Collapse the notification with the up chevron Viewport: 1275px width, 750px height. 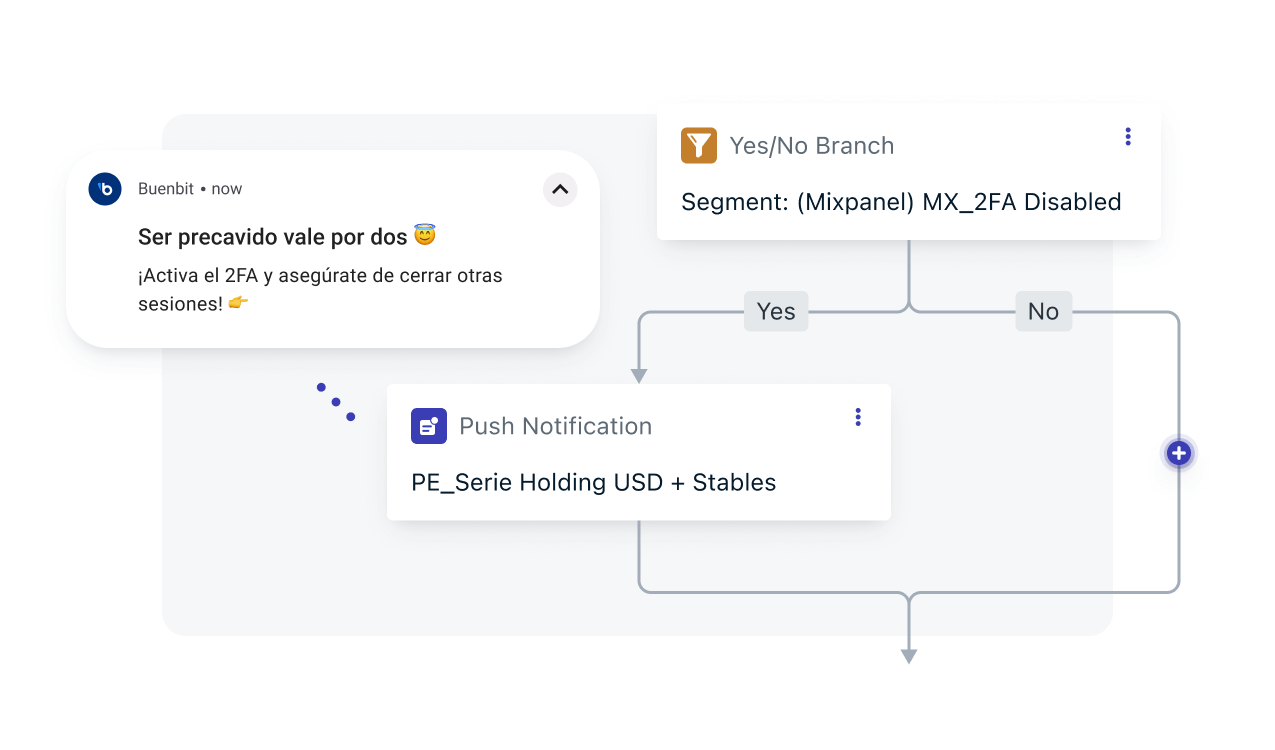(x=560, y=189)
